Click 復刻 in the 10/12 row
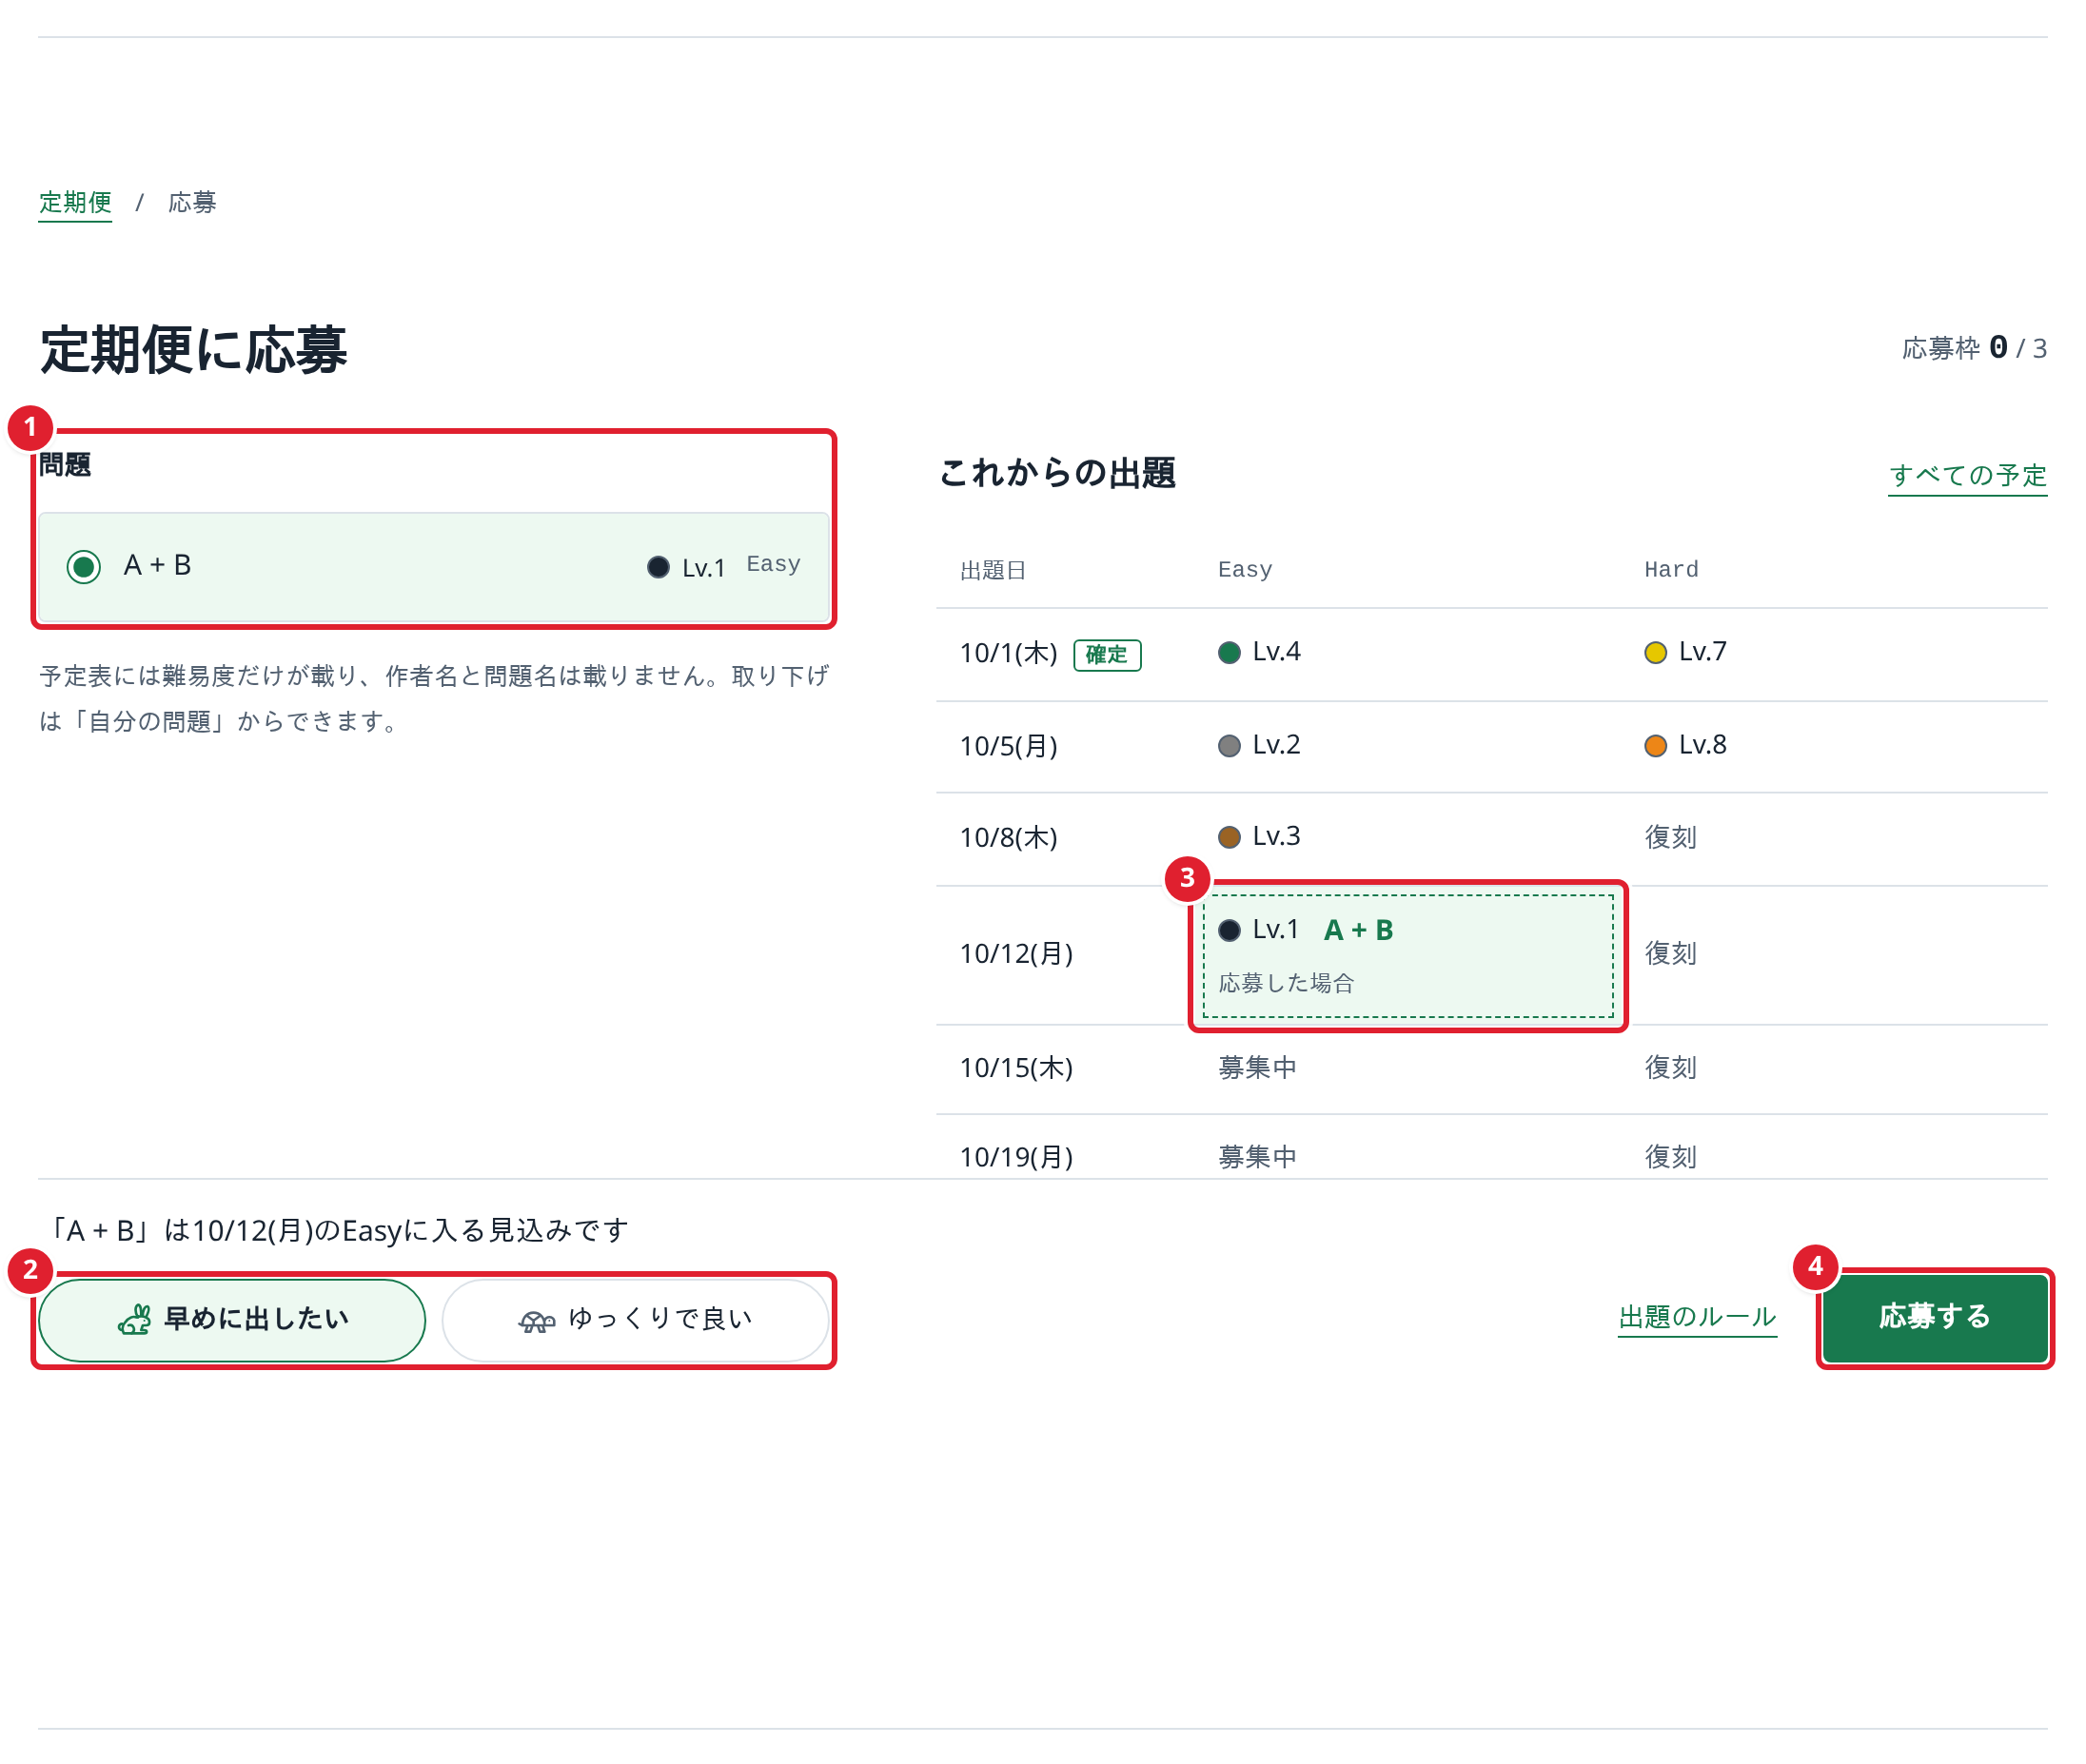The image size is (2086, 1764). click(1670, 953)
